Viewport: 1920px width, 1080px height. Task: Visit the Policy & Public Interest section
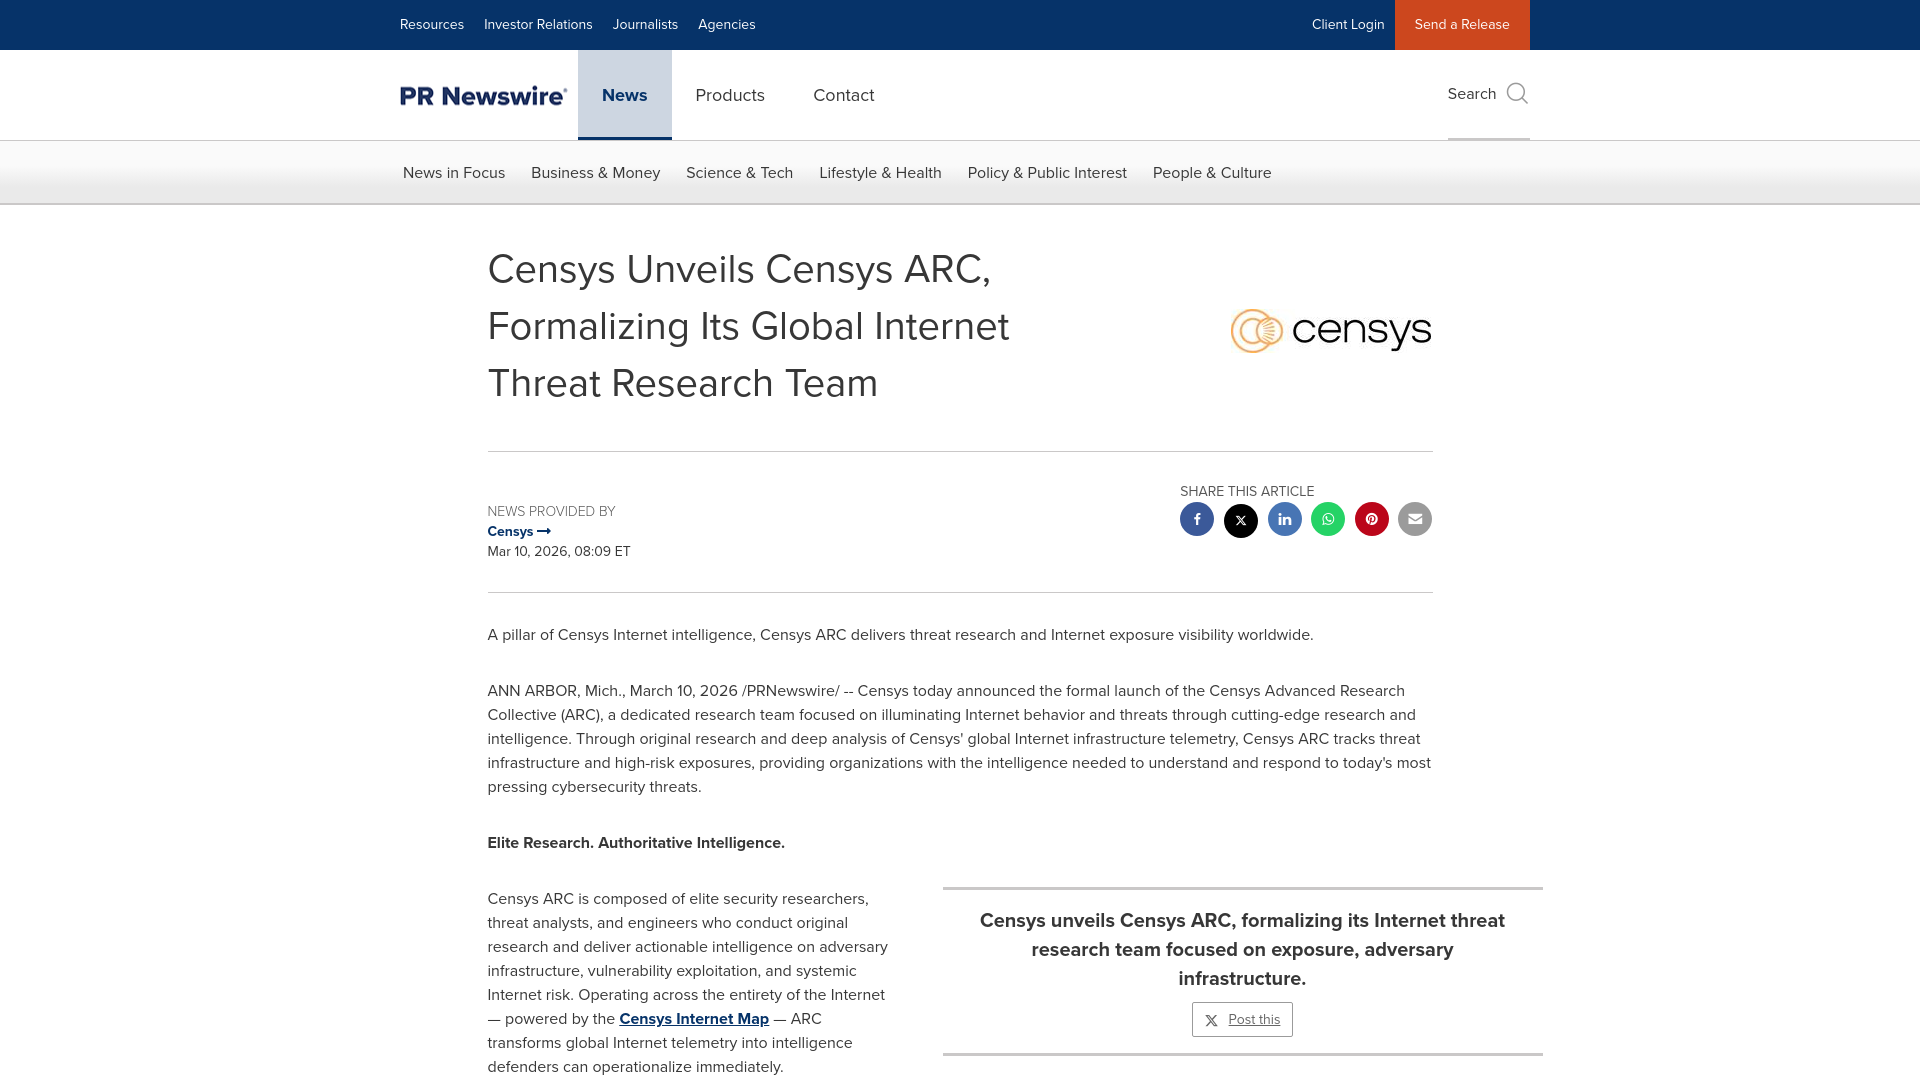1046,172
